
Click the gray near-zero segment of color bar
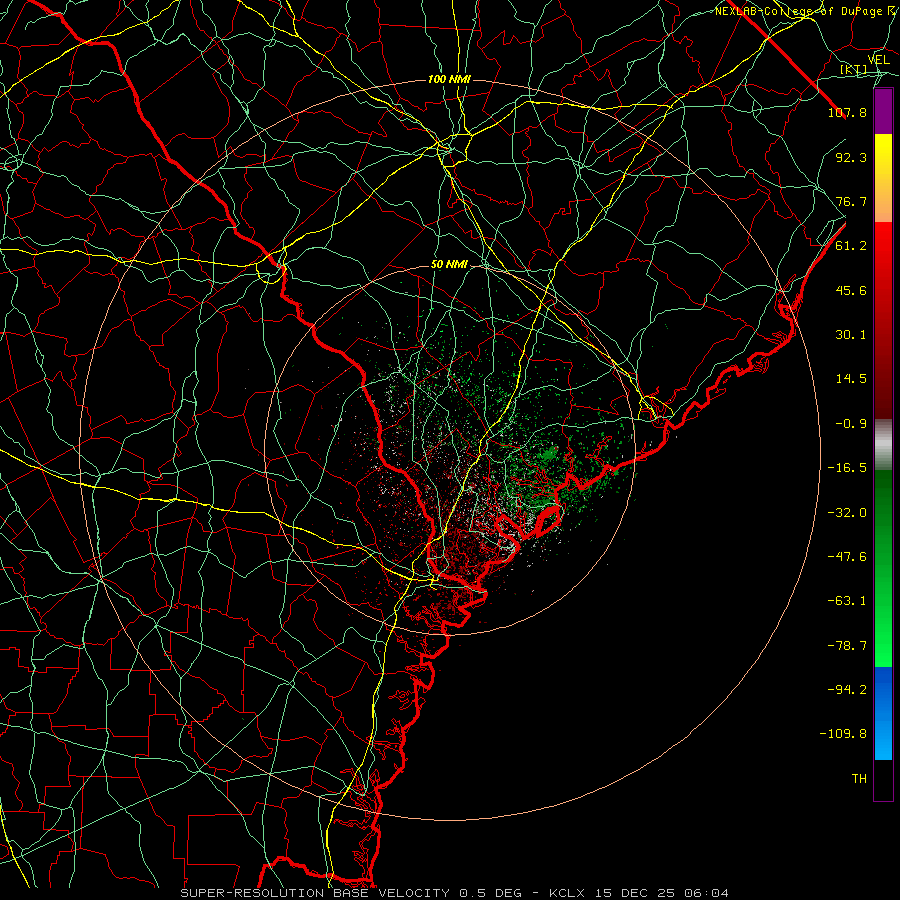(883, 445)
